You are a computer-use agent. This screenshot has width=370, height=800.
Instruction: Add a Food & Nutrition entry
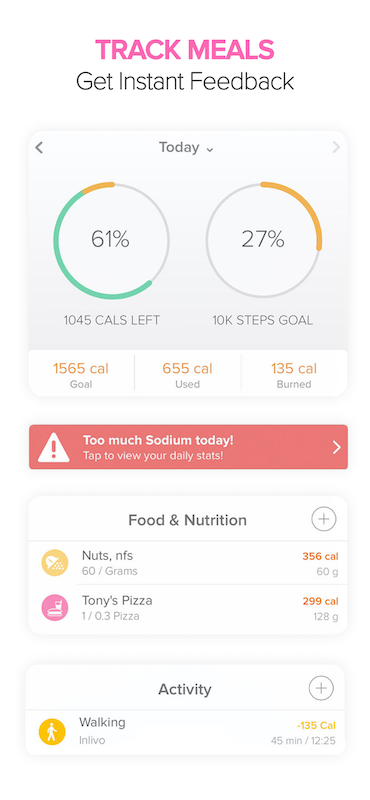point(324,519)
